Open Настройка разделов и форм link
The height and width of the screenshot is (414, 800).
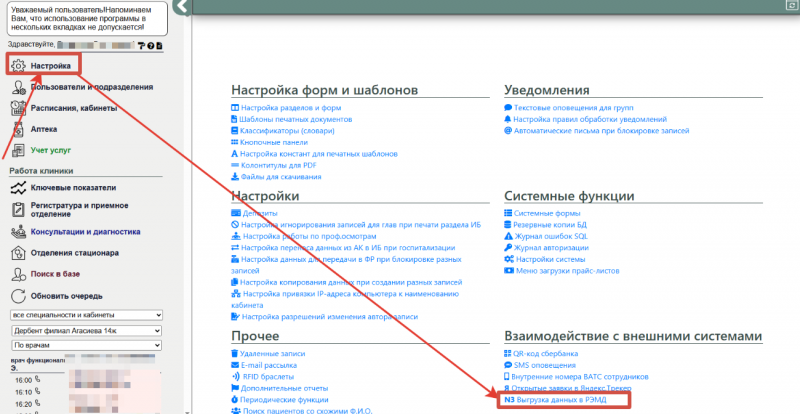pos(291,108)
